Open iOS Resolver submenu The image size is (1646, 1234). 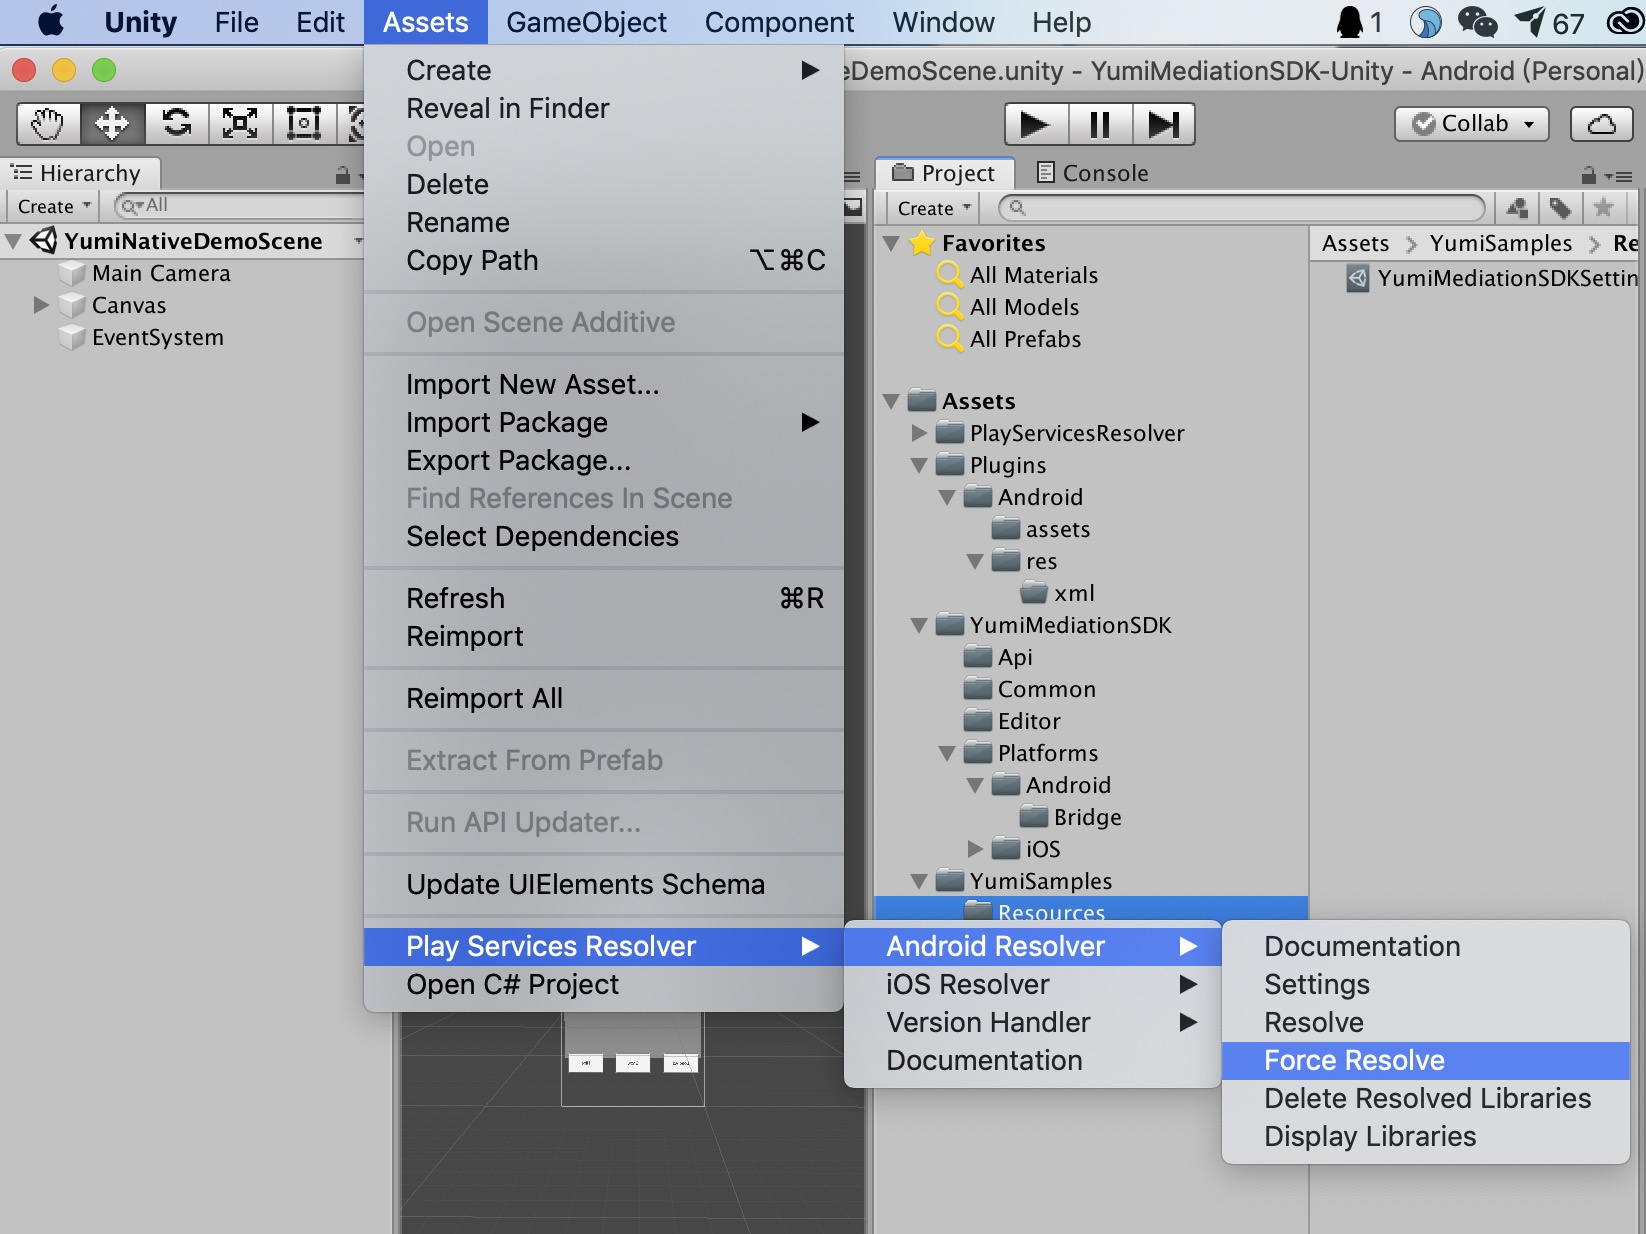1033,984
